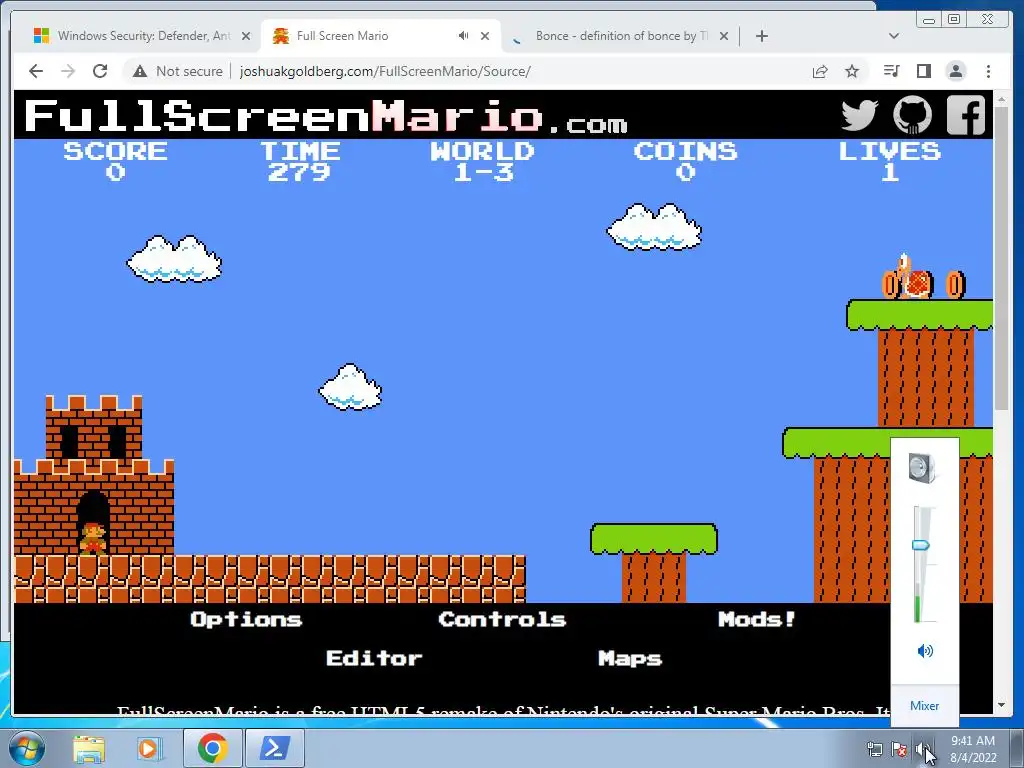
Task: Mute the Full Screen Mario tab audio icon
Action: 463,36
